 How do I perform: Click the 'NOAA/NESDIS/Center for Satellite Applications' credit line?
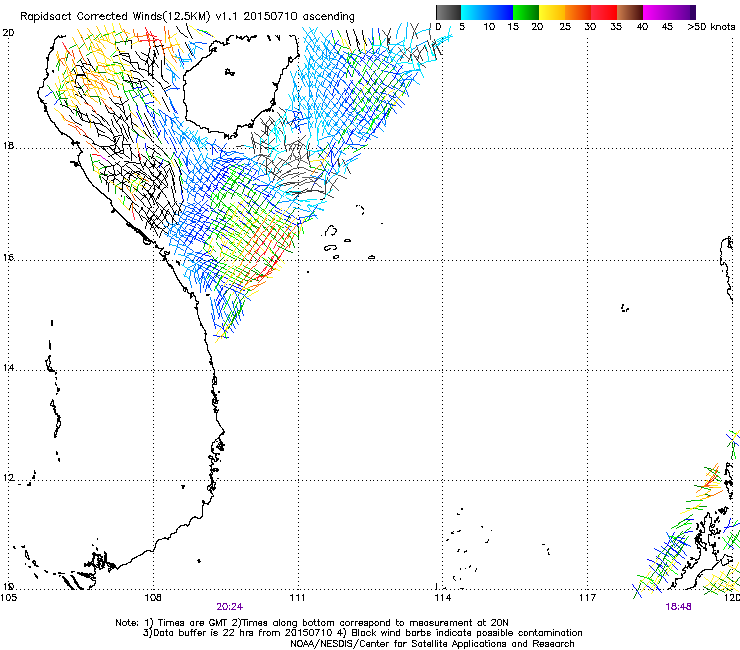pos(432,644)
